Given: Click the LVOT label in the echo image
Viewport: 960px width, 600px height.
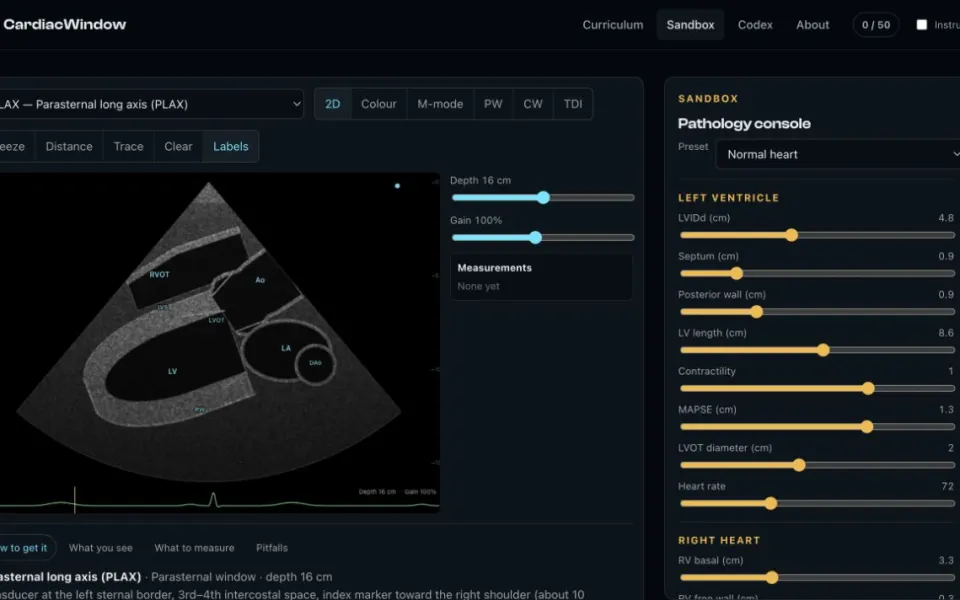Looking at the screenshot, I should 216,320.
